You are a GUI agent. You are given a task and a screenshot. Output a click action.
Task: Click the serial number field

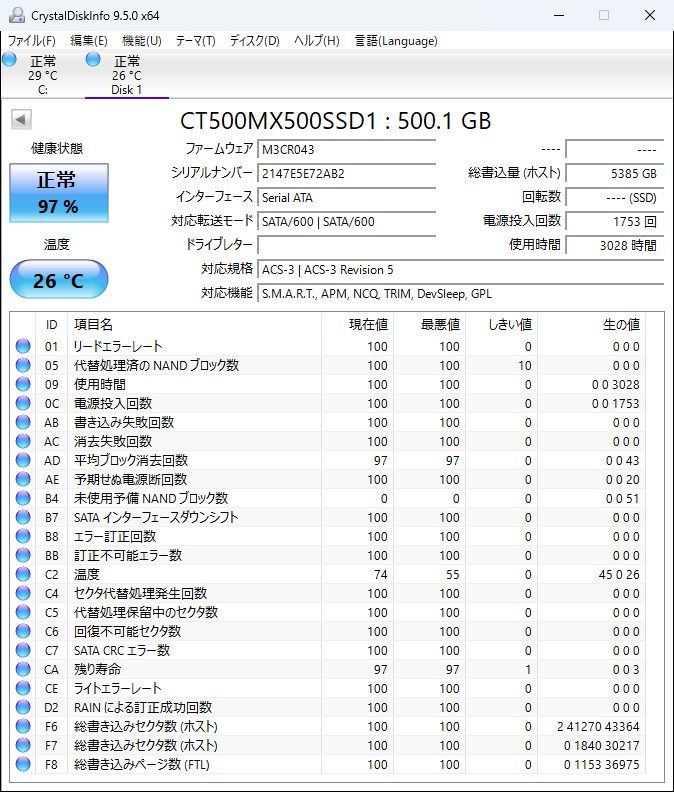click(x=346, y=173)
